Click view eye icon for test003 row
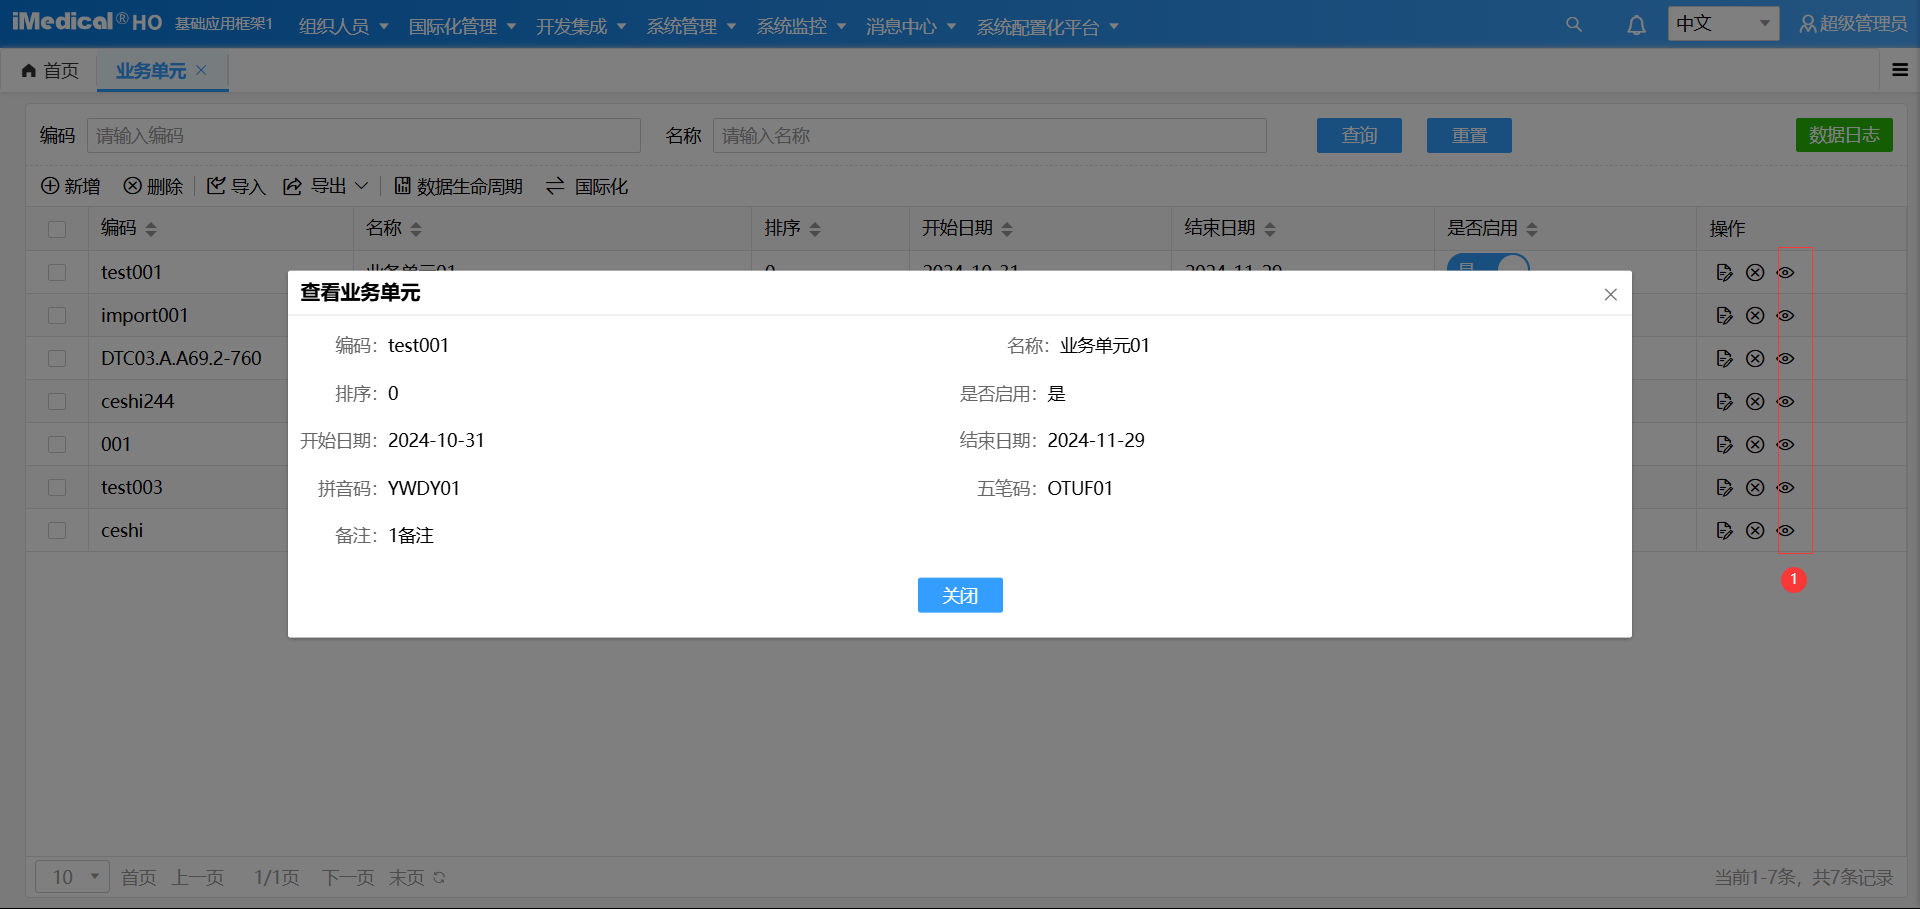This screenshot has height=909, width=1920. 1785,487
